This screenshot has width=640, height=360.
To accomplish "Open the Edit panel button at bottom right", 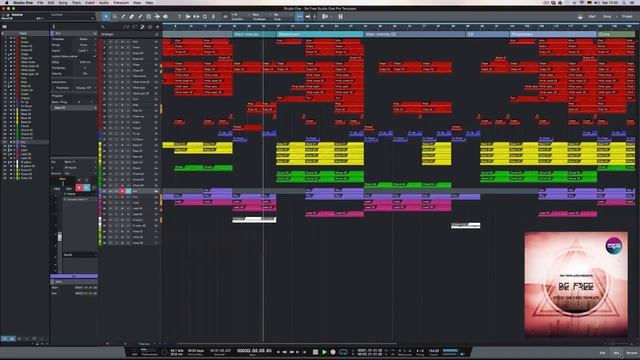I will [602, 353].
